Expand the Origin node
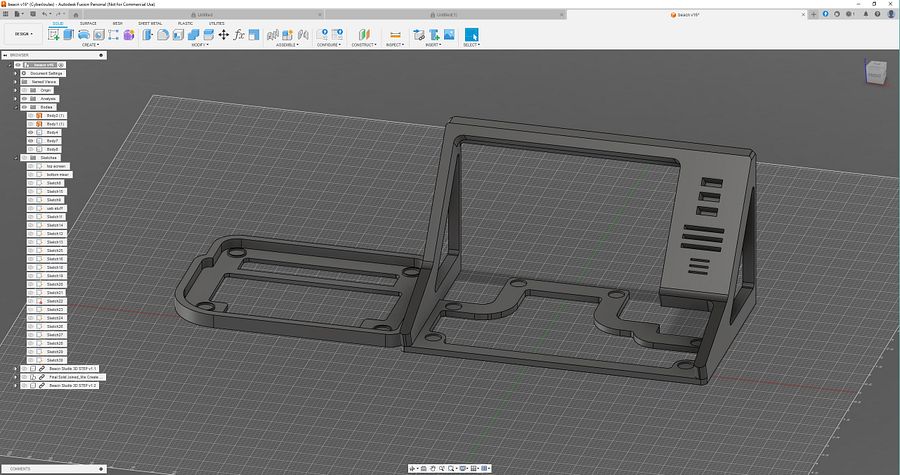Image resolution: width=900 pixels, height=475 pixels. point(16,90)
